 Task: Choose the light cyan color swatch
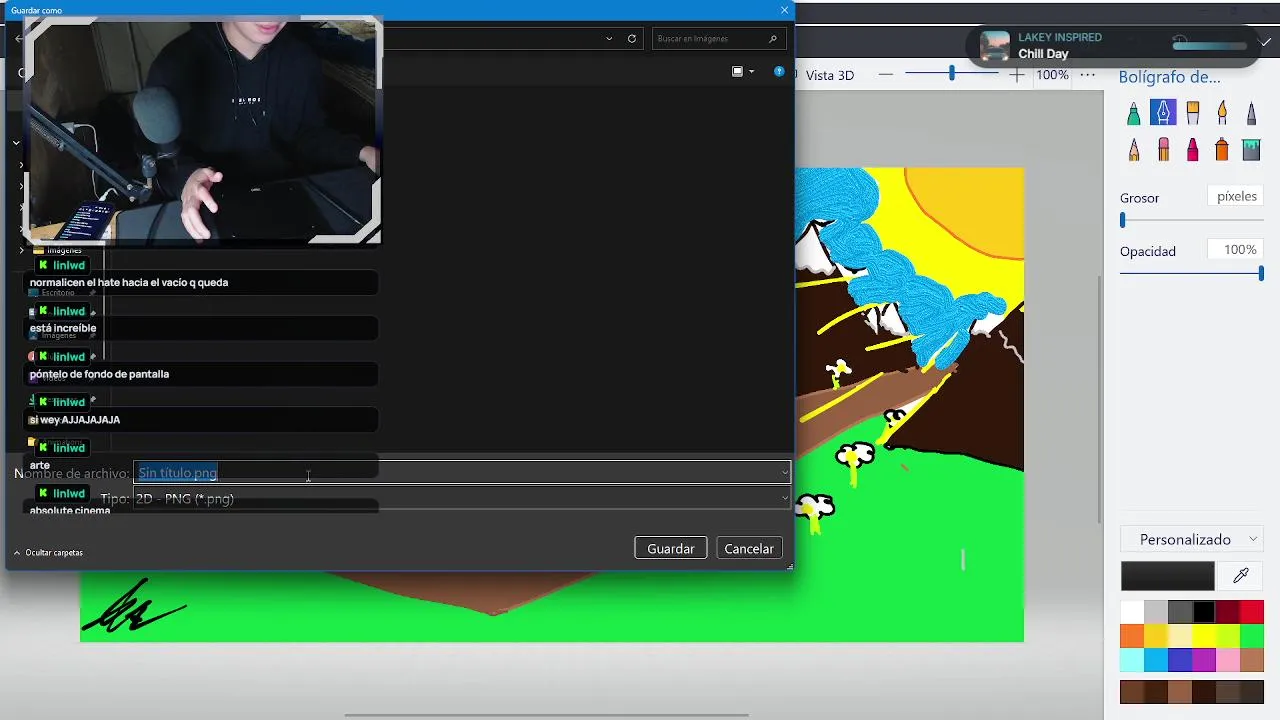tap(1132, 659)
